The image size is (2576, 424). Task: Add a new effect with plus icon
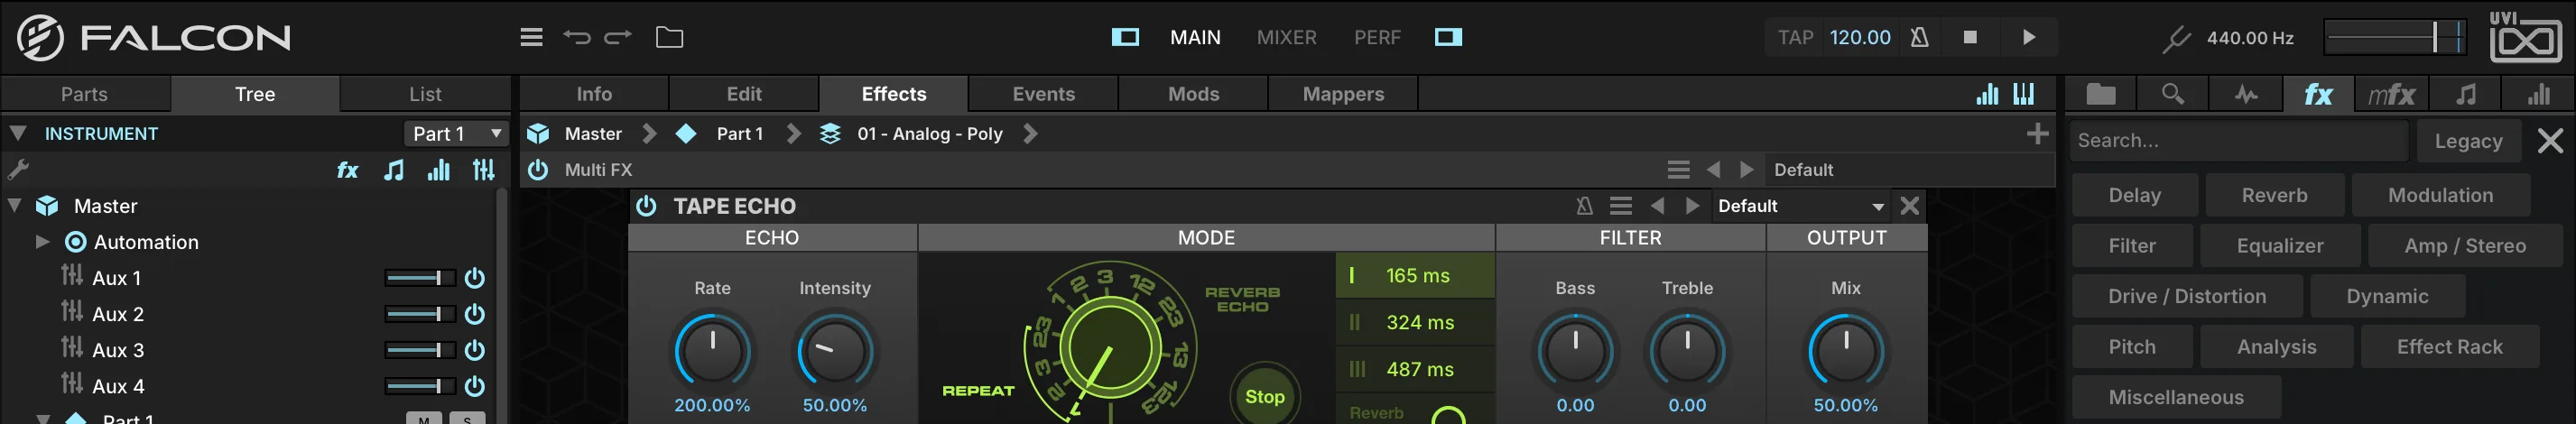tap(2037, 133)
